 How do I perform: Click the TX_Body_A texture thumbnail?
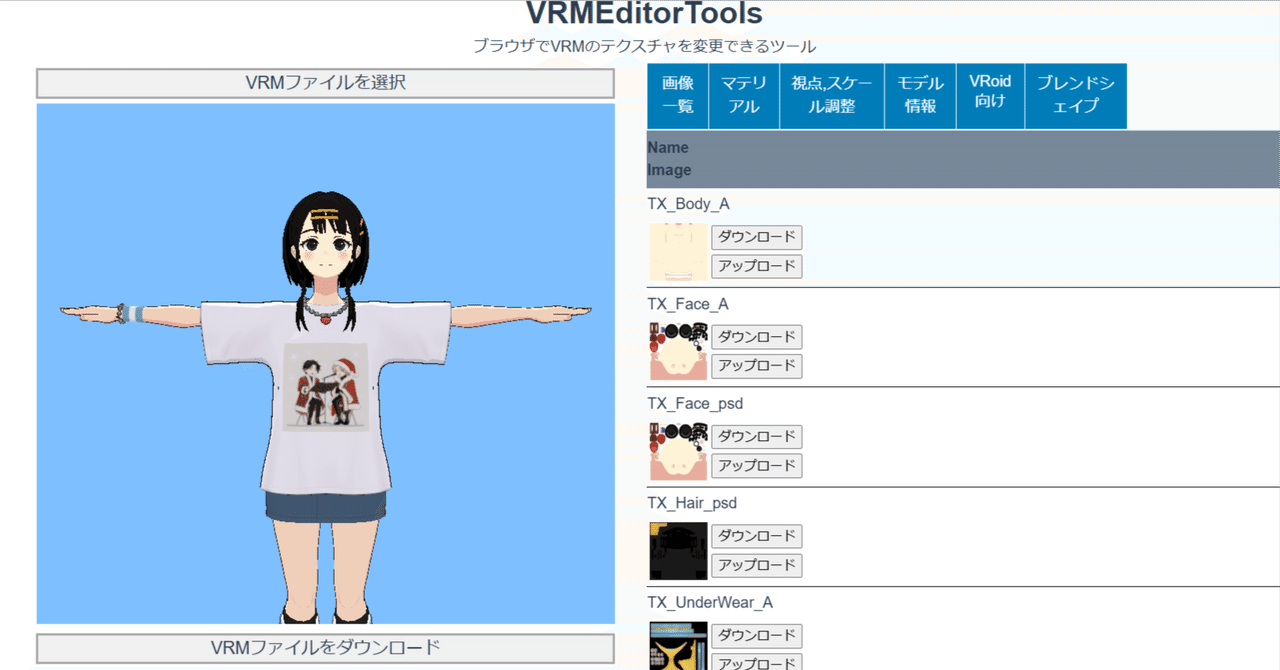pyautogui.click(x=676, y=252)
